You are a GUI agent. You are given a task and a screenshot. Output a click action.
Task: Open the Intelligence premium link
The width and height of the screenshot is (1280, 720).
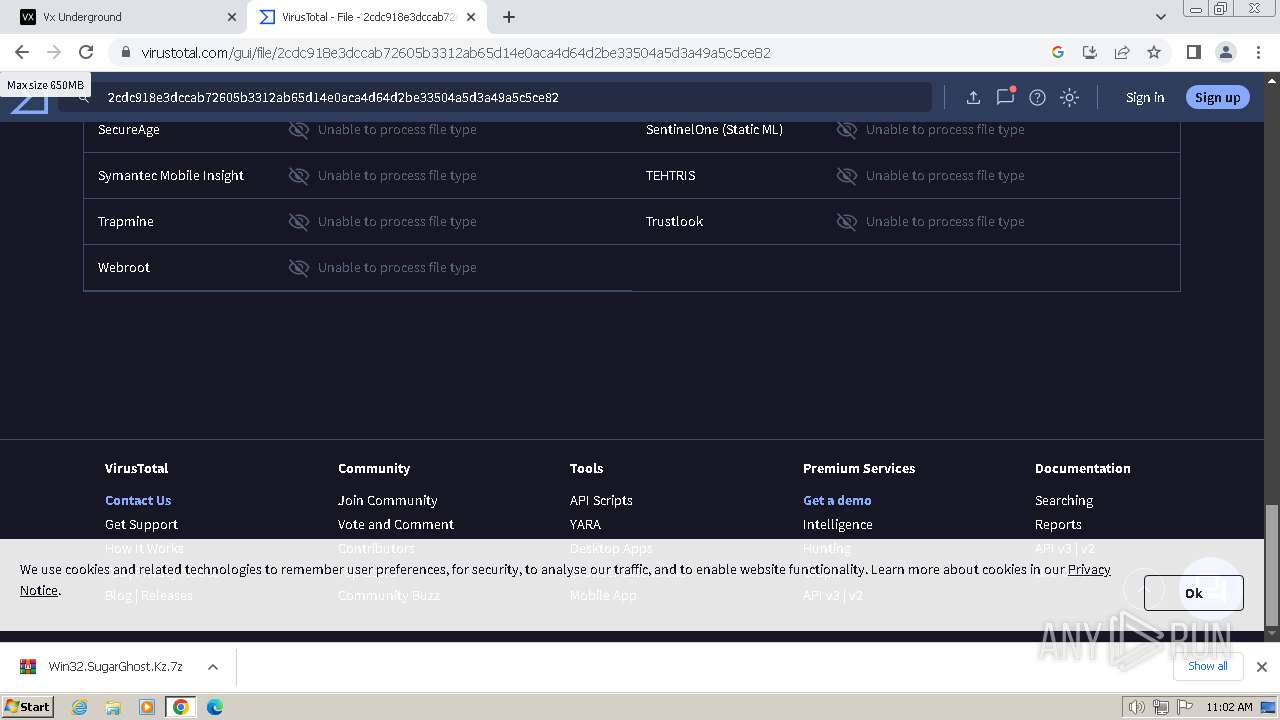point(838,524)
